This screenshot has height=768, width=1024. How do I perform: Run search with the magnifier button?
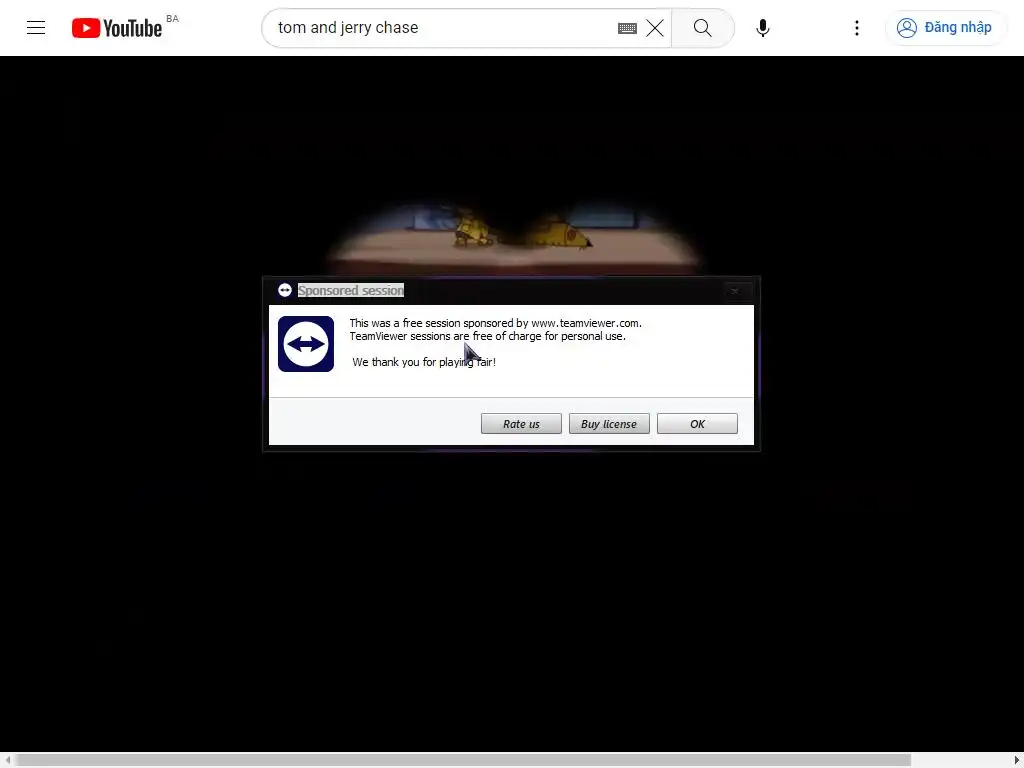coord(703,28)
